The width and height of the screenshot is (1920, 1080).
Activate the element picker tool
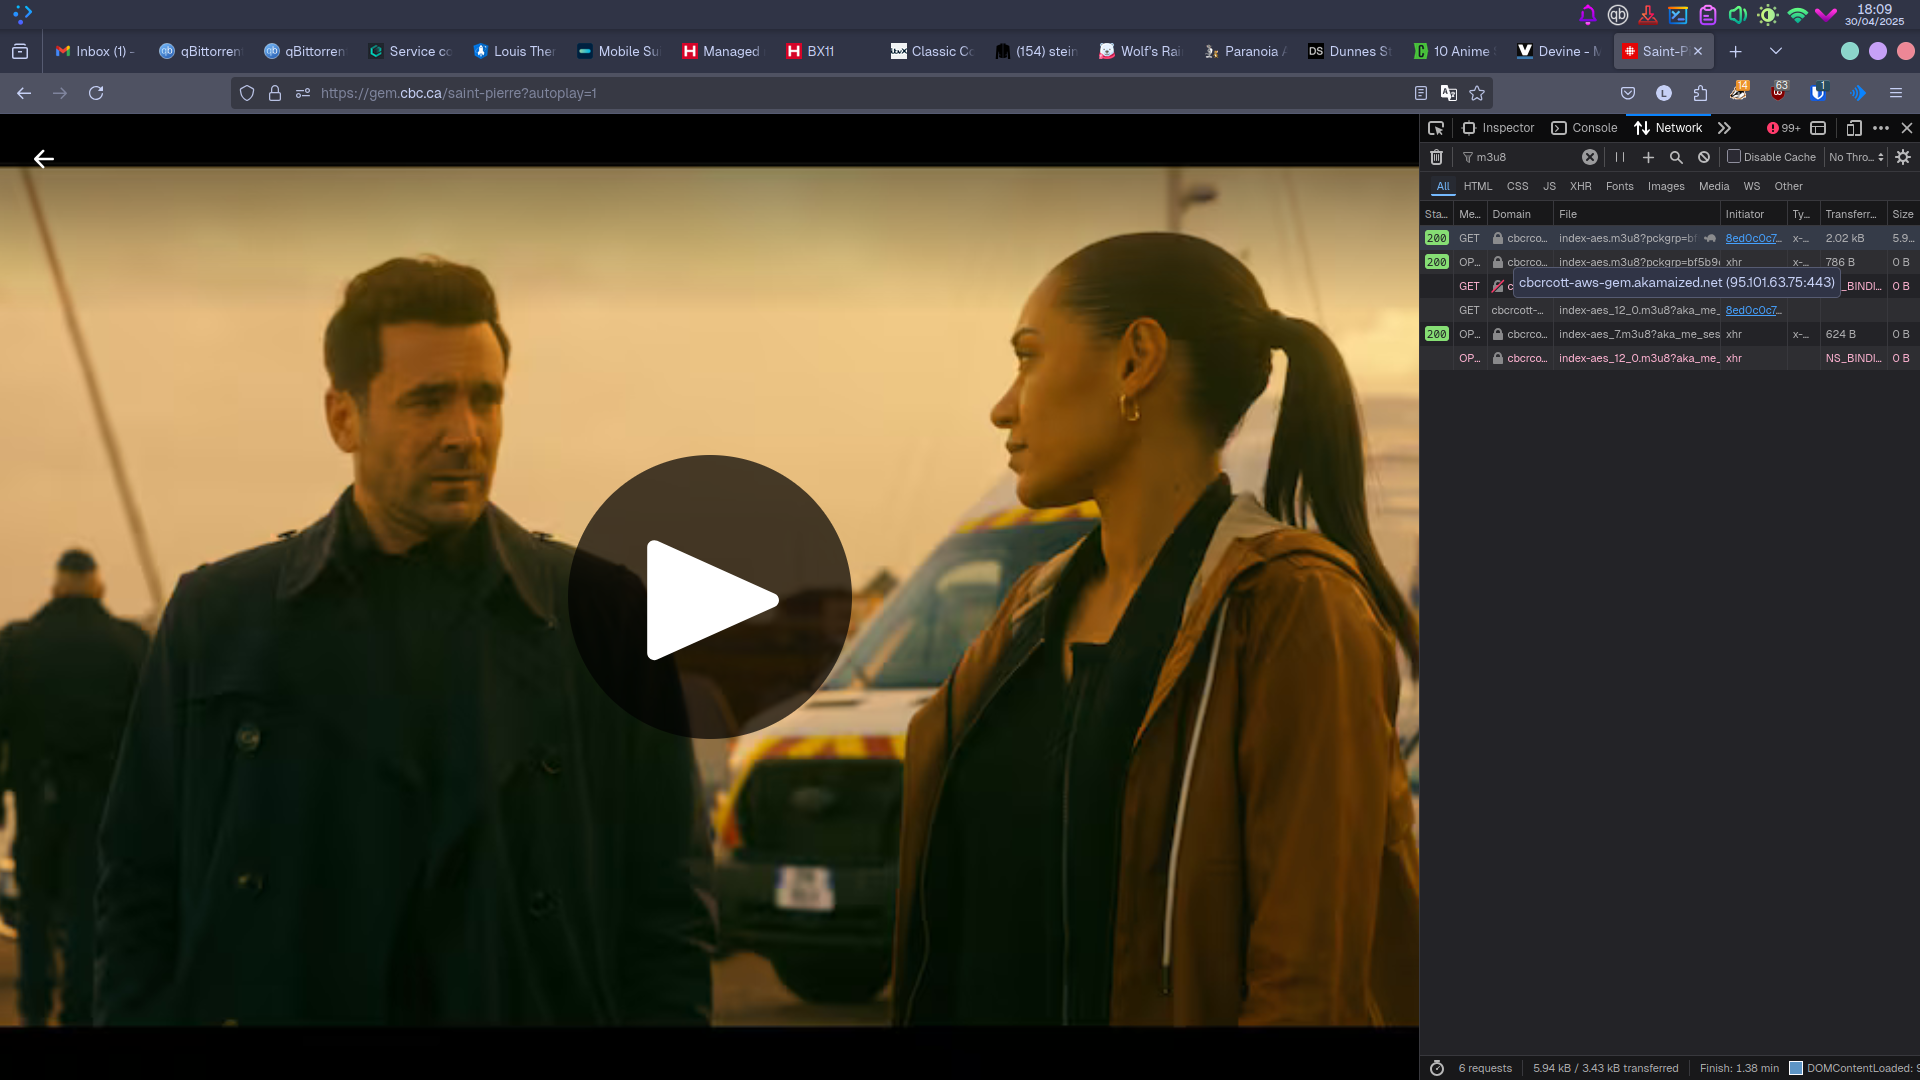coord(1436,128)
